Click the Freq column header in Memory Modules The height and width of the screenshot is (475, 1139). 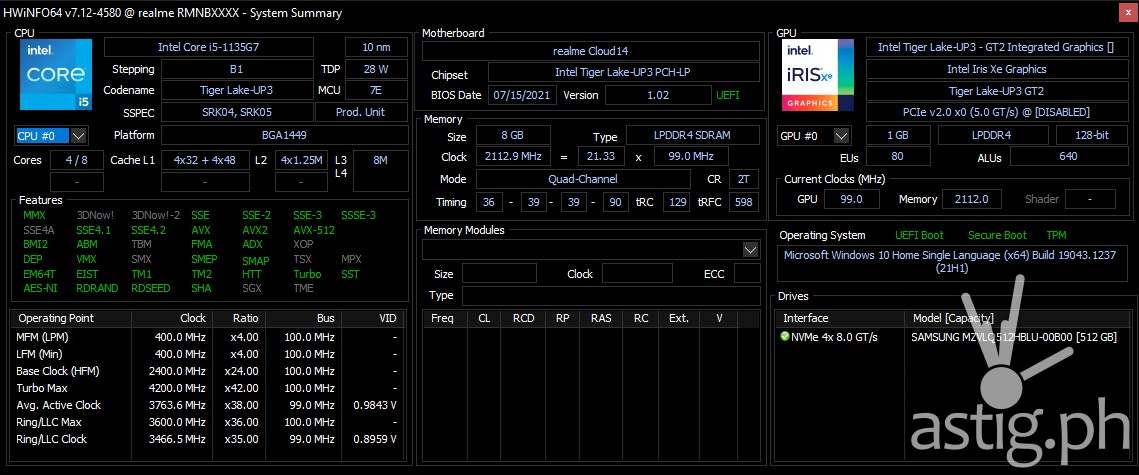[442, 318]
